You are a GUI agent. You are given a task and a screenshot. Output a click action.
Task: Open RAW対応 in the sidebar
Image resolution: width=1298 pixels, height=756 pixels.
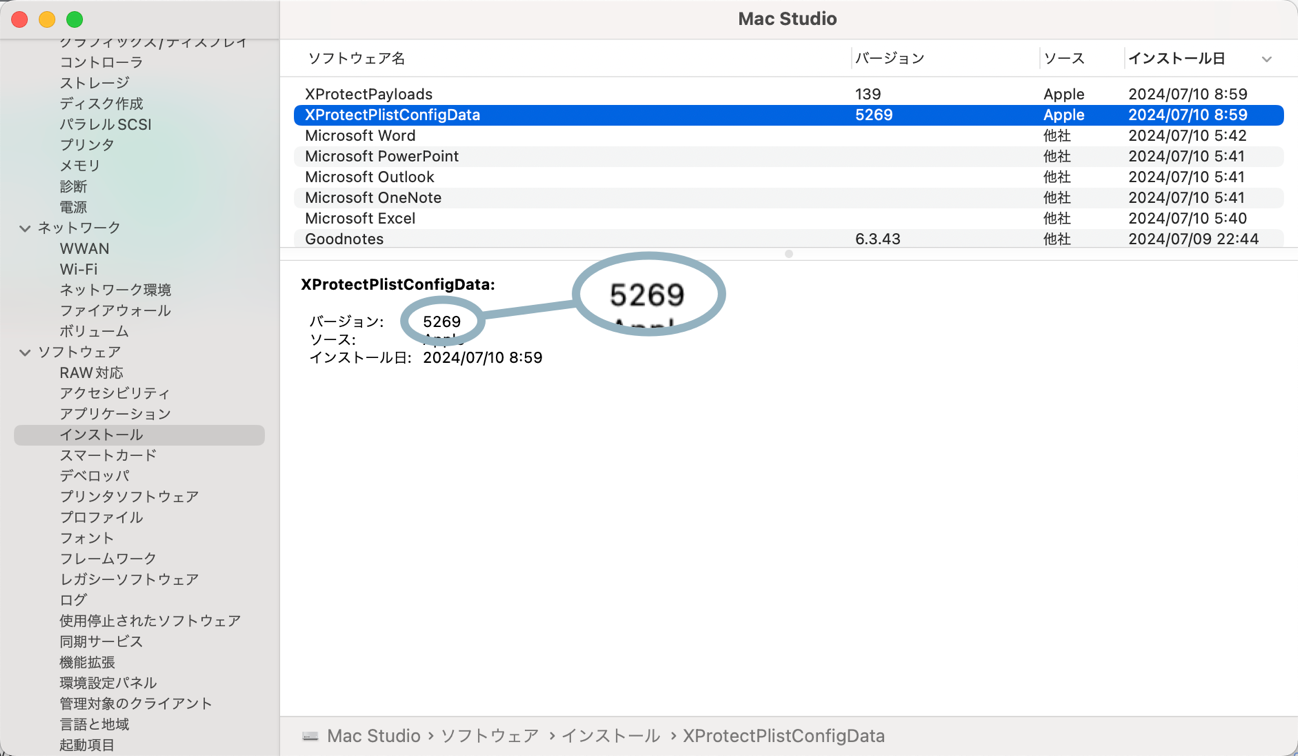(91, 373)
